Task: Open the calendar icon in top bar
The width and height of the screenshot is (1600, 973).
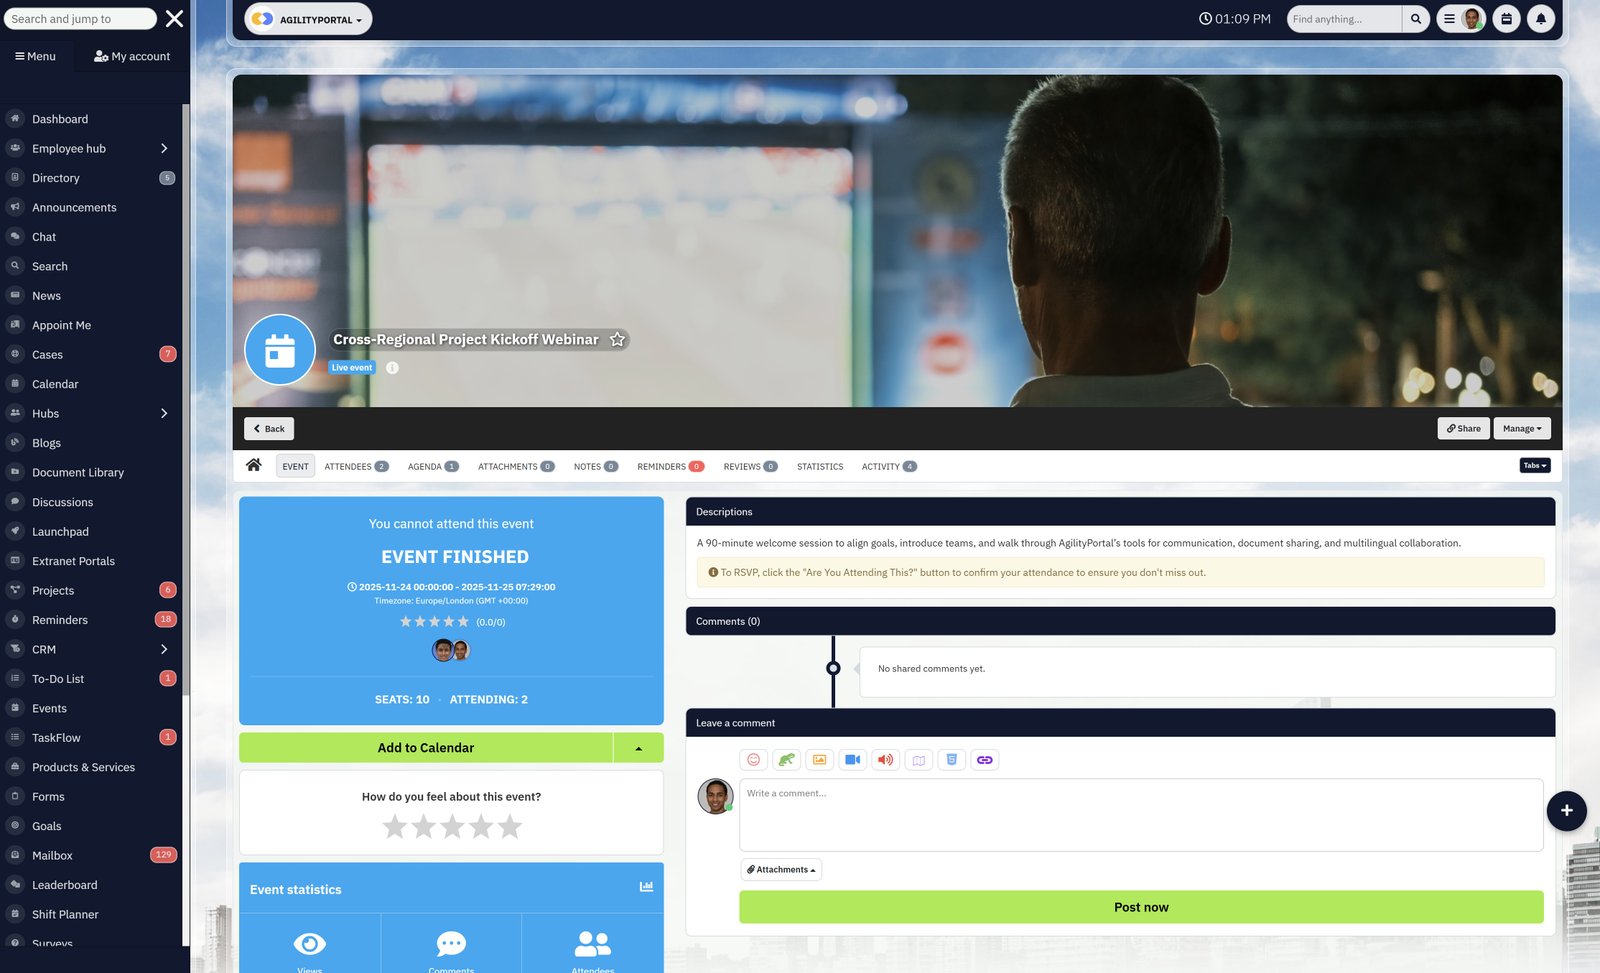Action: [x=1506, y=19]
